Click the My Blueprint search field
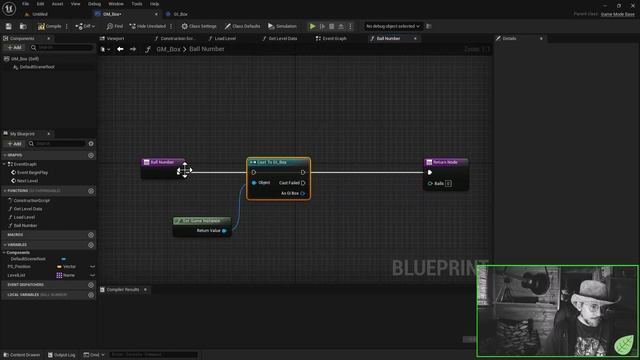640x360 pixels. 57,144
